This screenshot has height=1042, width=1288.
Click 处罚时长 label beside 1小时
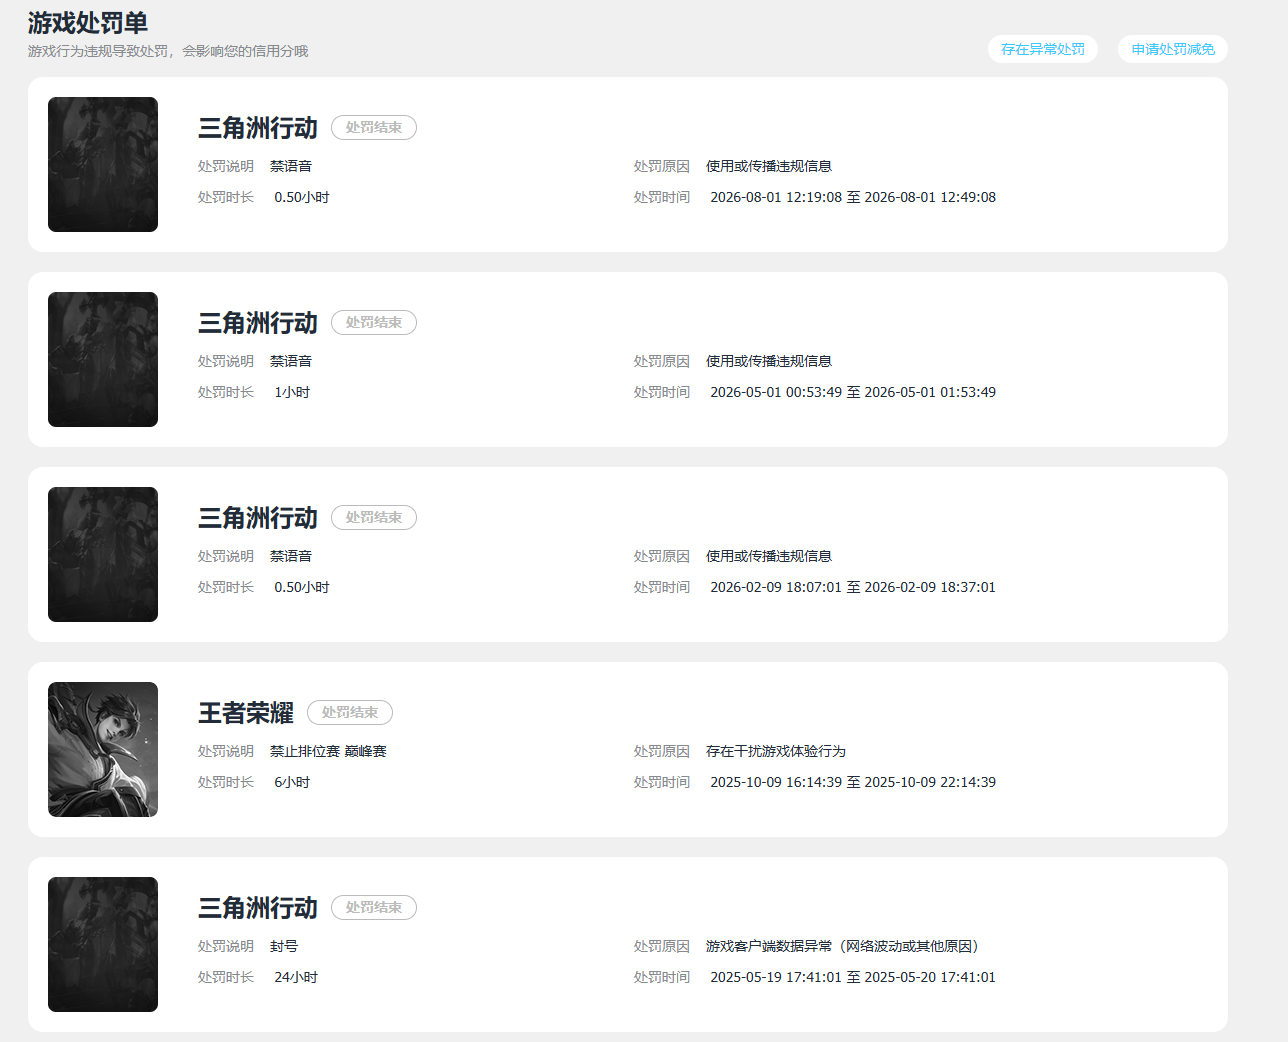[226, 393]
